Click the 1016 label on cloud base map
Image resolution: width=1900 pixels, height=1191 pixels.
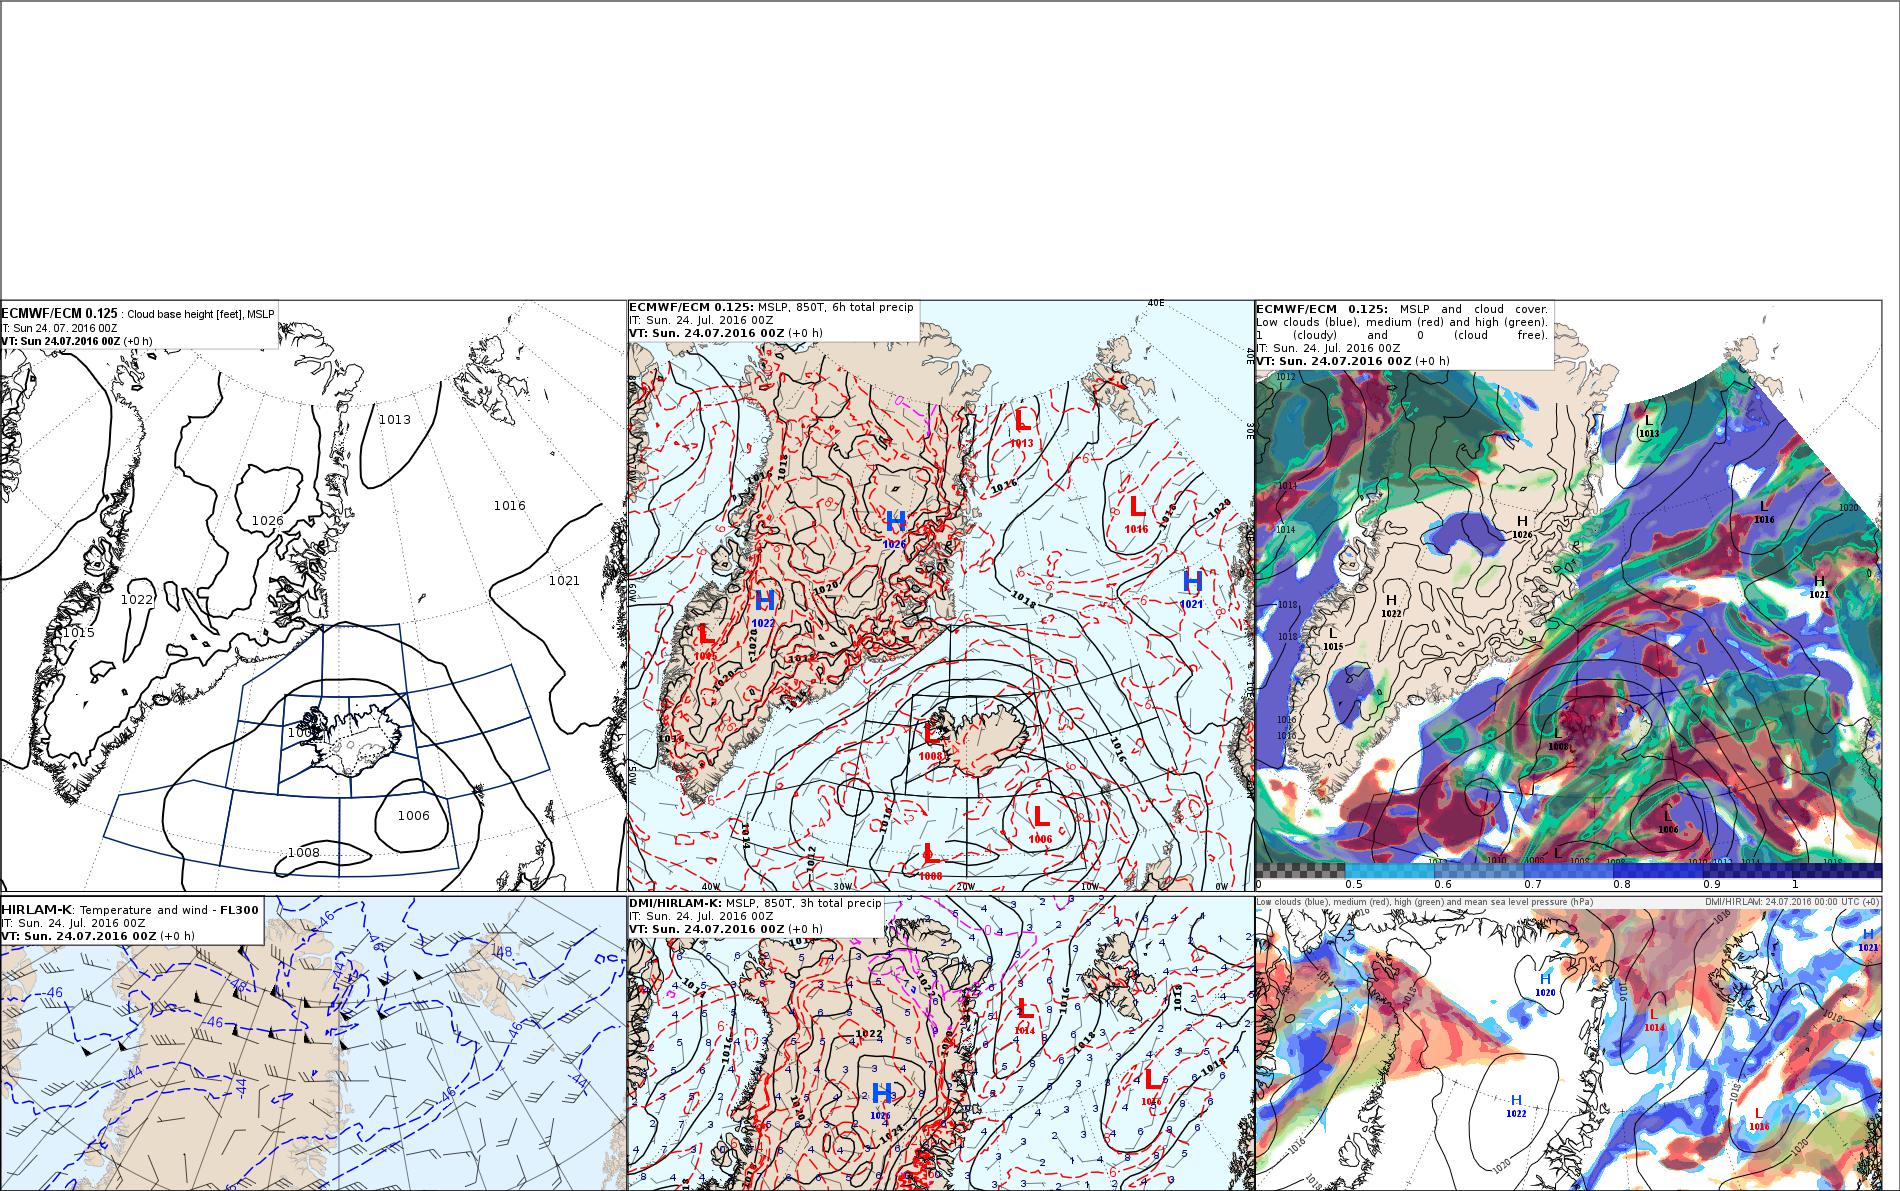click(509, 506)
